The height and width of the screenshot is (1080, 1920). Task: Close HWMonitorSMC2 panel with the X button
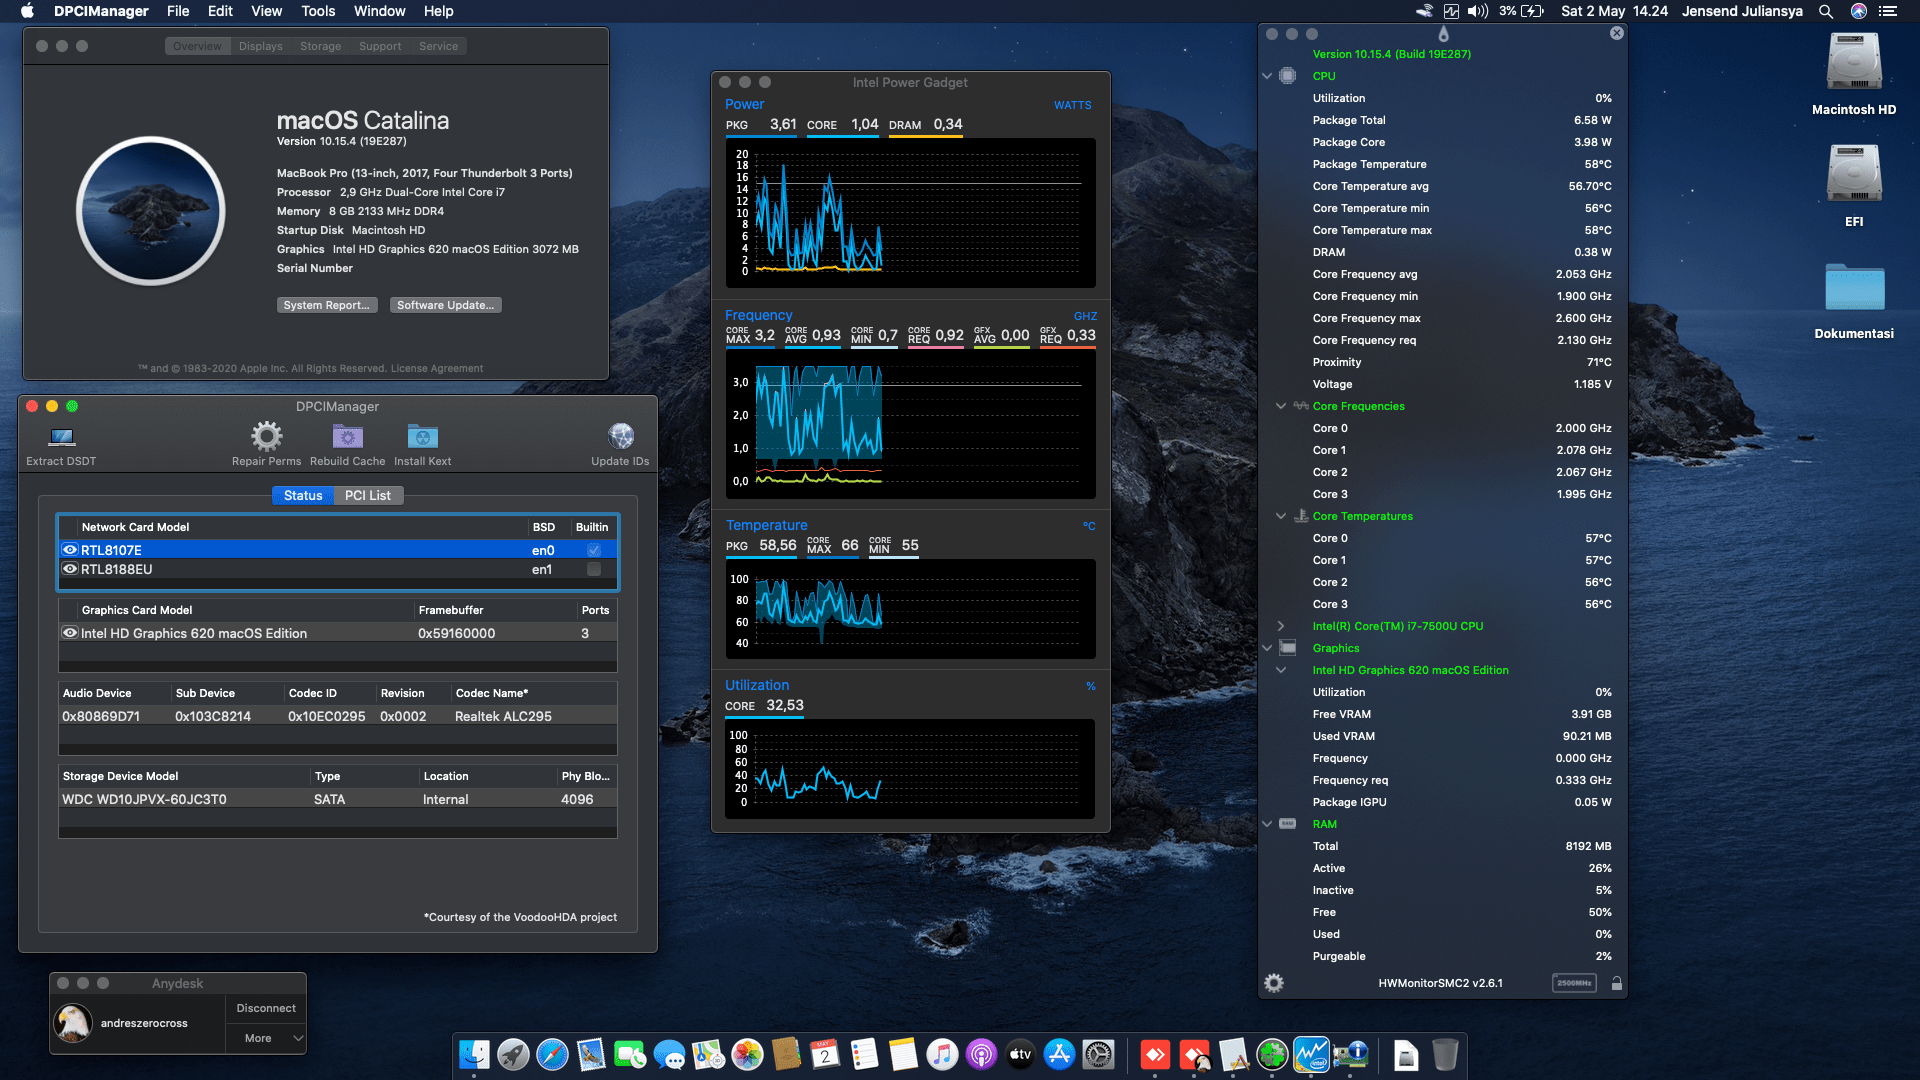[x=1616, y=33]
